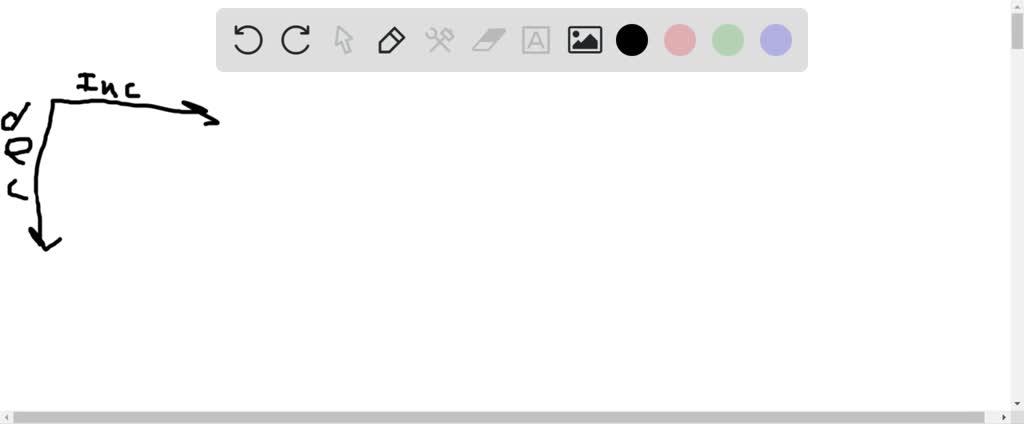Click the undo arrow icon
The width and height of the screenshot is (1024, 424).
click(248, 40)
